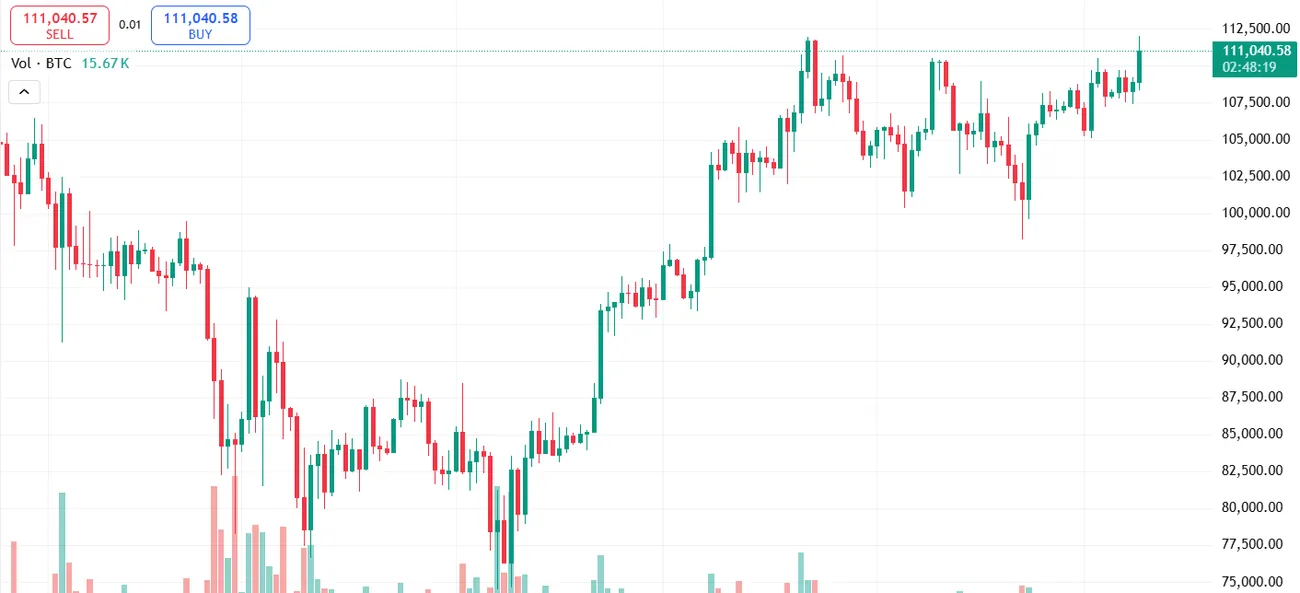Select the Vol · BTC indicator label
Viewport: 1300px width, 593px height.
coord(41,63)
